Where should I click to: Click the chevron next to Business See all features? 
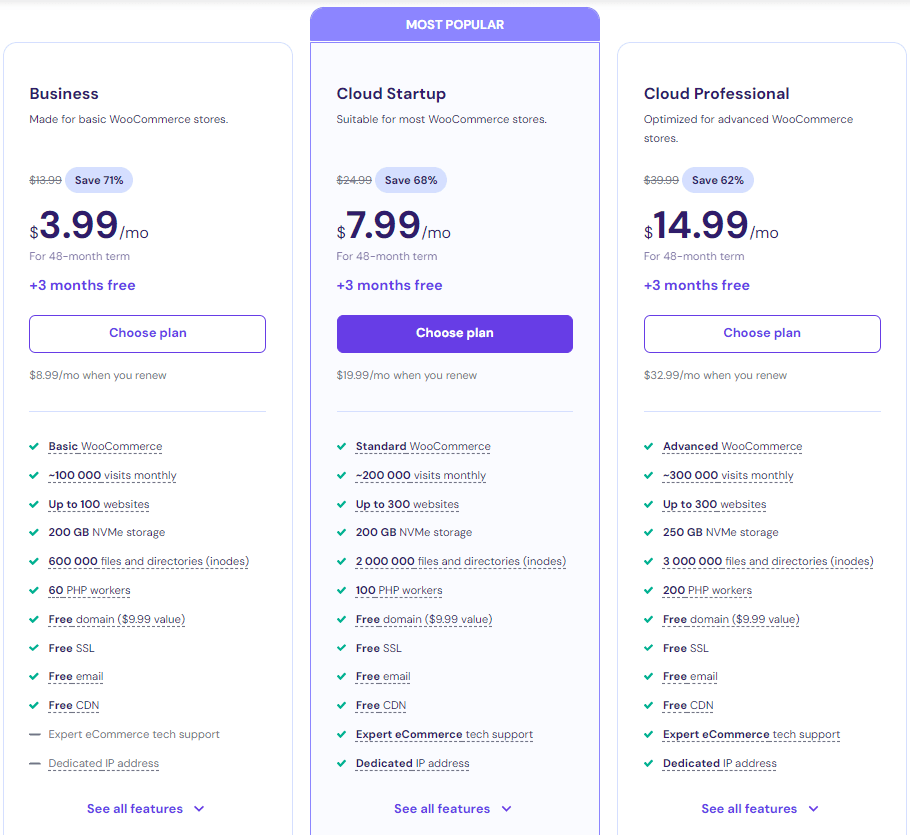[199, 809]
